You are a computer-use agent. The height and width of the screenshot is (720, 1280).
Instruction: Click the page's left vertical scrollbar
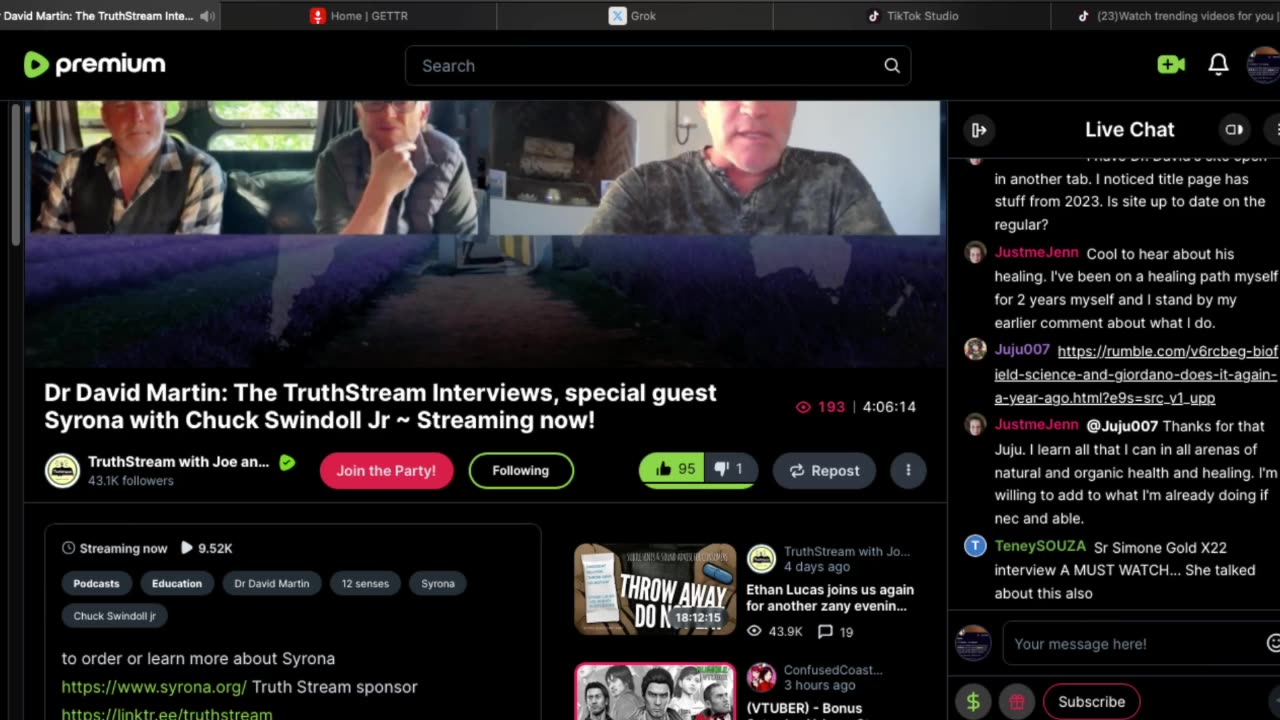pyautogui.click(x=15, y=175)
